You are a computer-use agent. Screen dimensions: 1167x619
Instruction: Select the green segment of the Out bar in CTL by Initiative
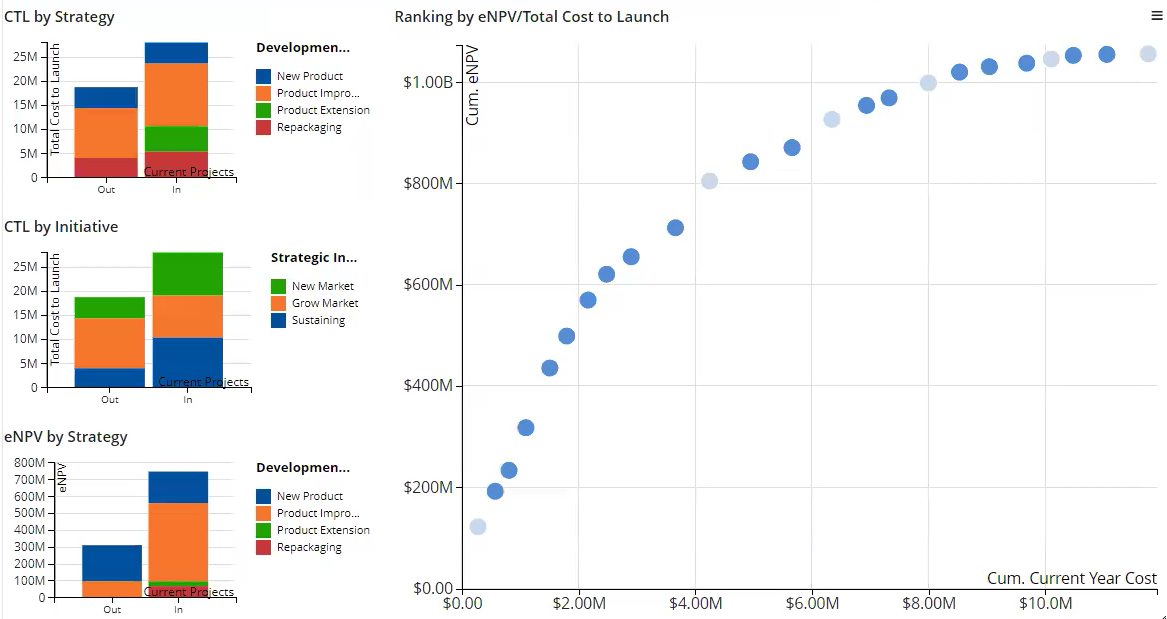pos(109,307)
